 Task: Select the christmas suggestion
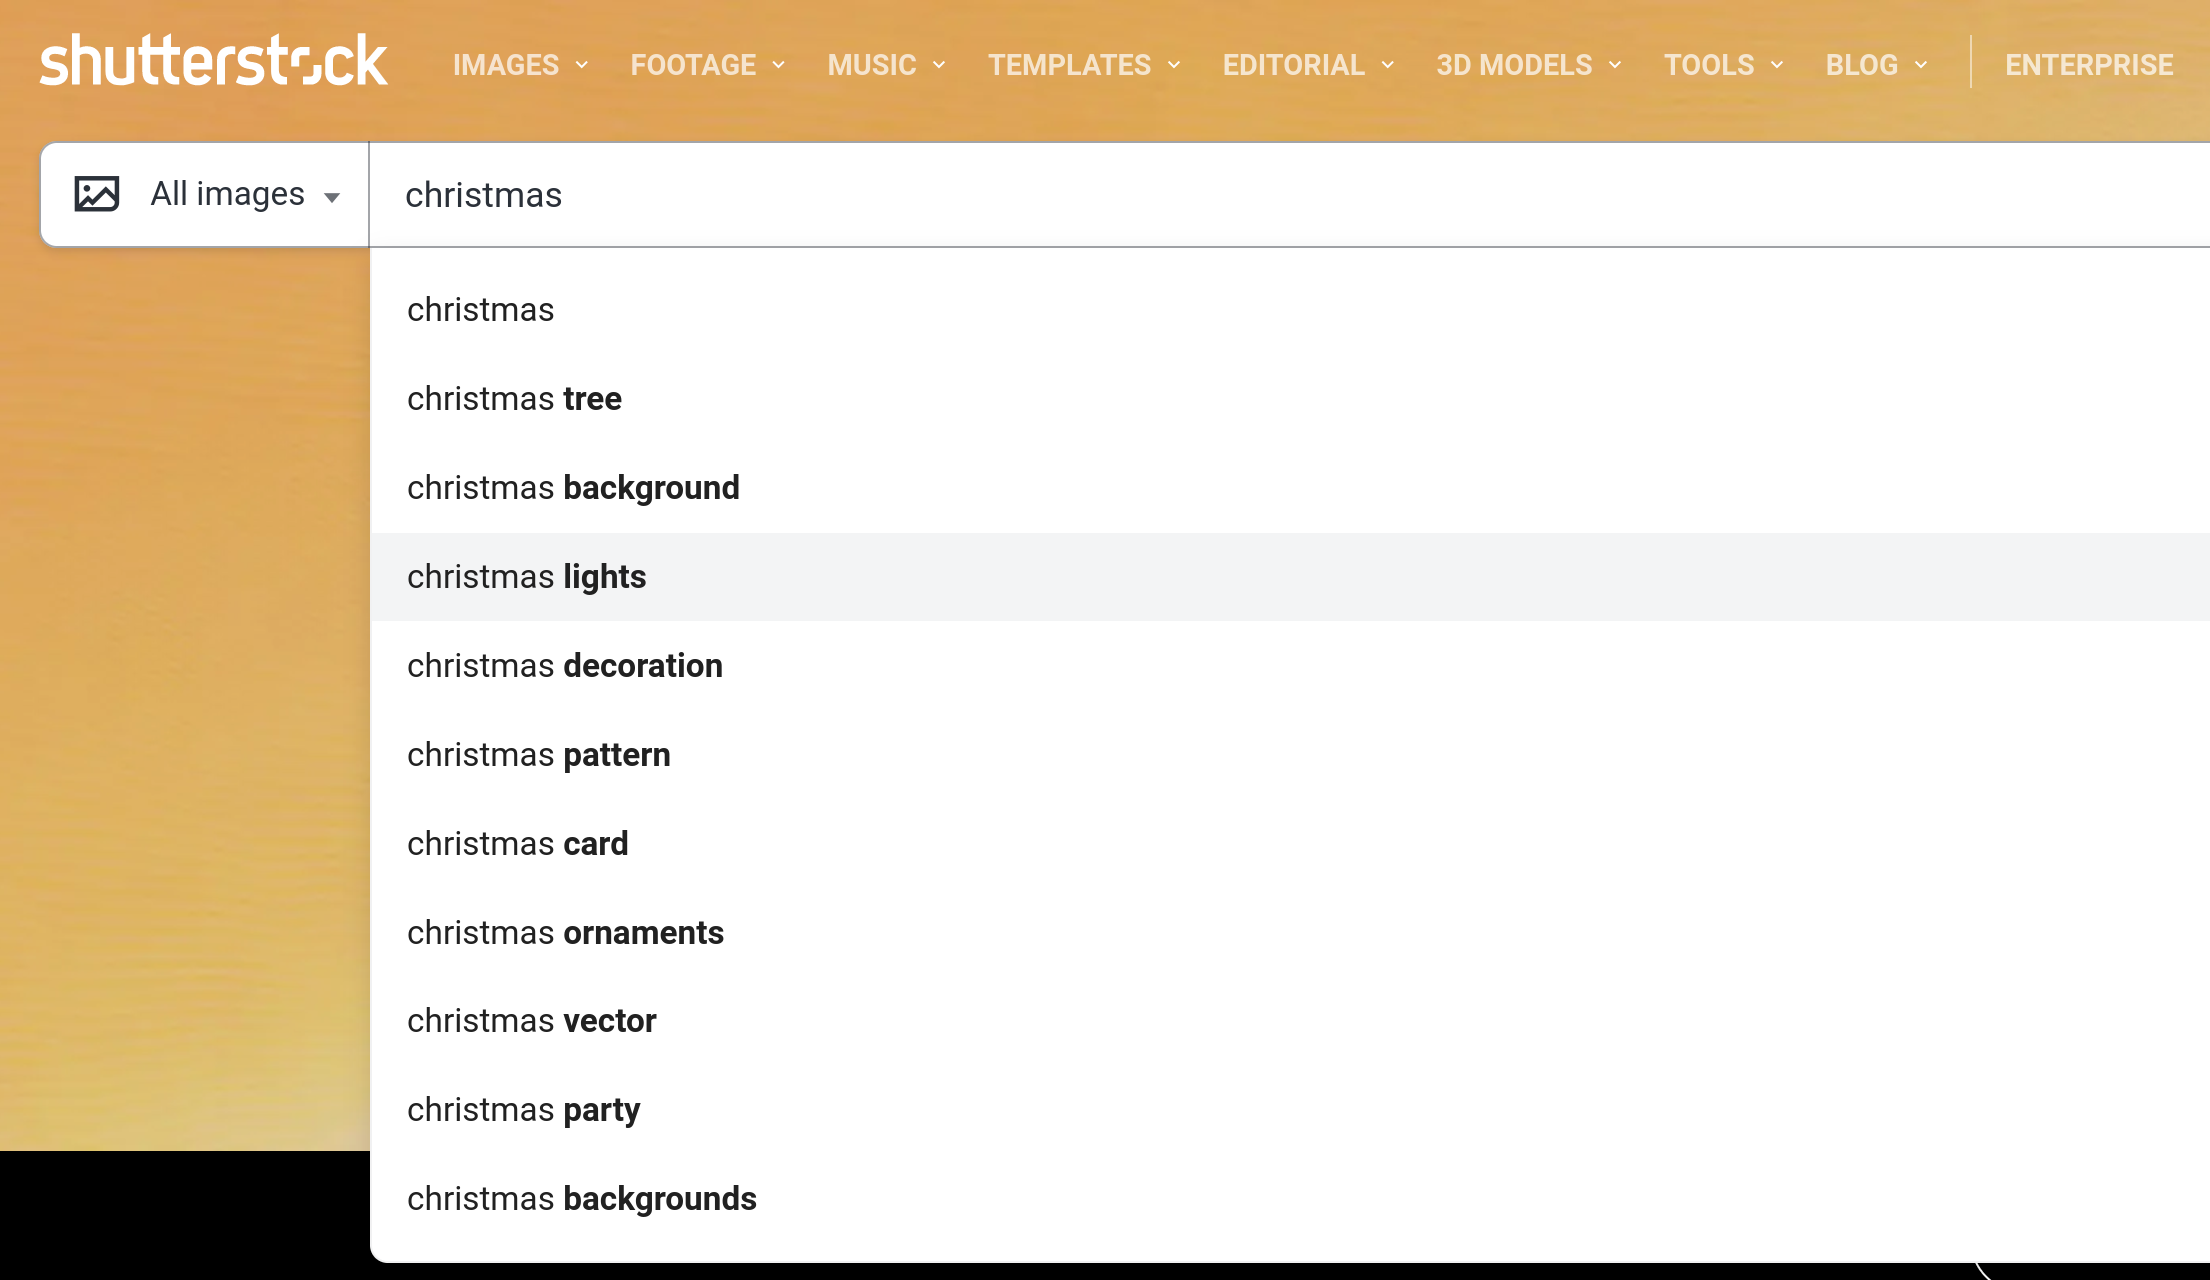[480, 310]
